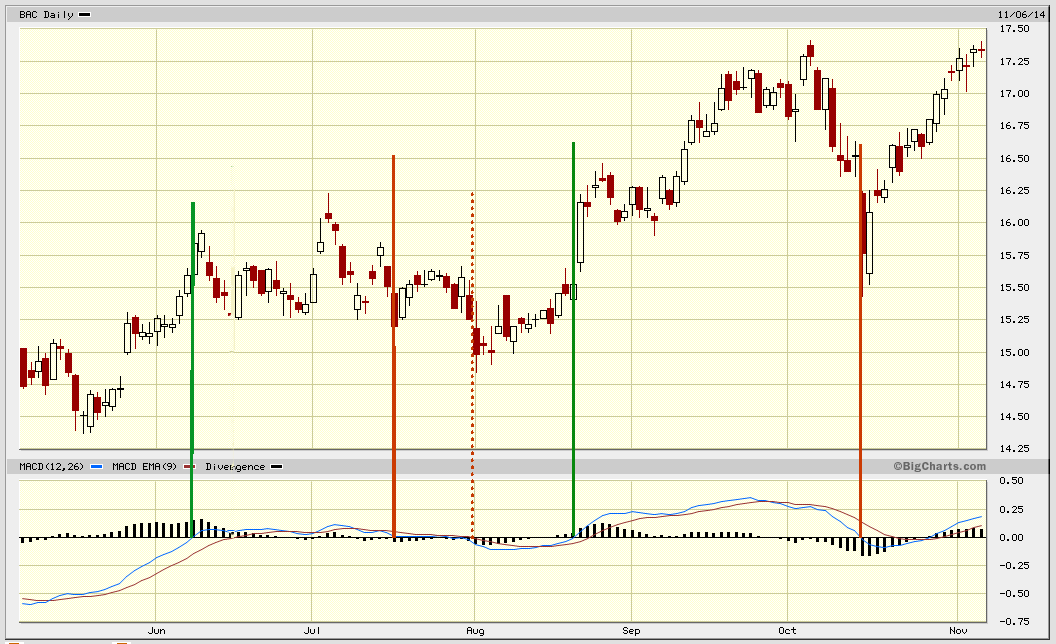Click the 14.25 price axis label

click(1014, 449)
